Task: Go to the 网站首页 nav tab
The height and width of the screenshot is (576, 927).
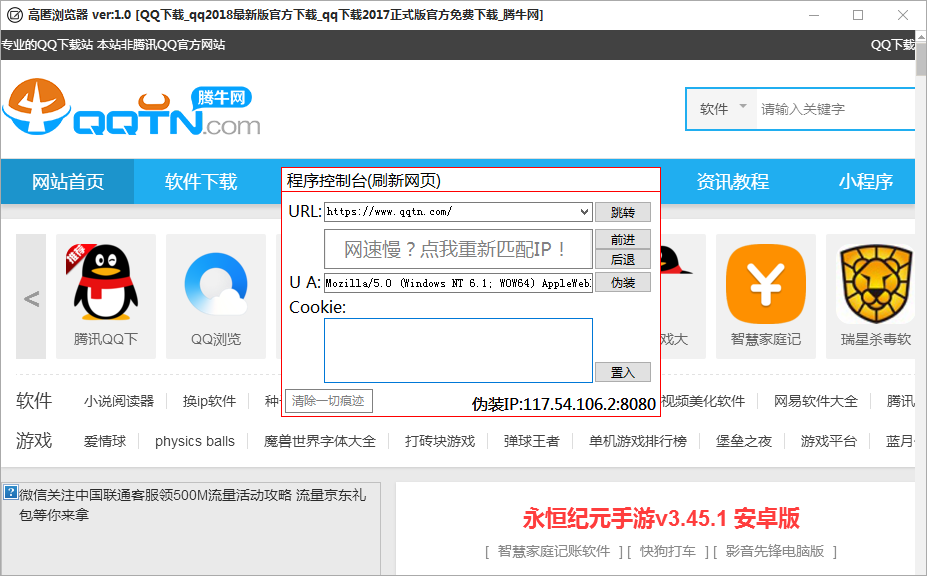Action: click(x=68, y=182)
